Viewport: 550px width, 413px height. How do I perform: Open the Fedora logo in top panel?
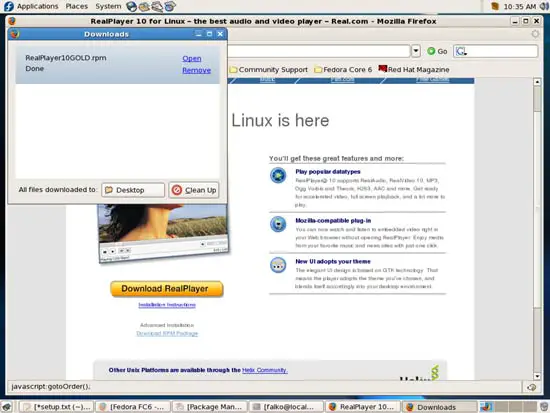8,6
